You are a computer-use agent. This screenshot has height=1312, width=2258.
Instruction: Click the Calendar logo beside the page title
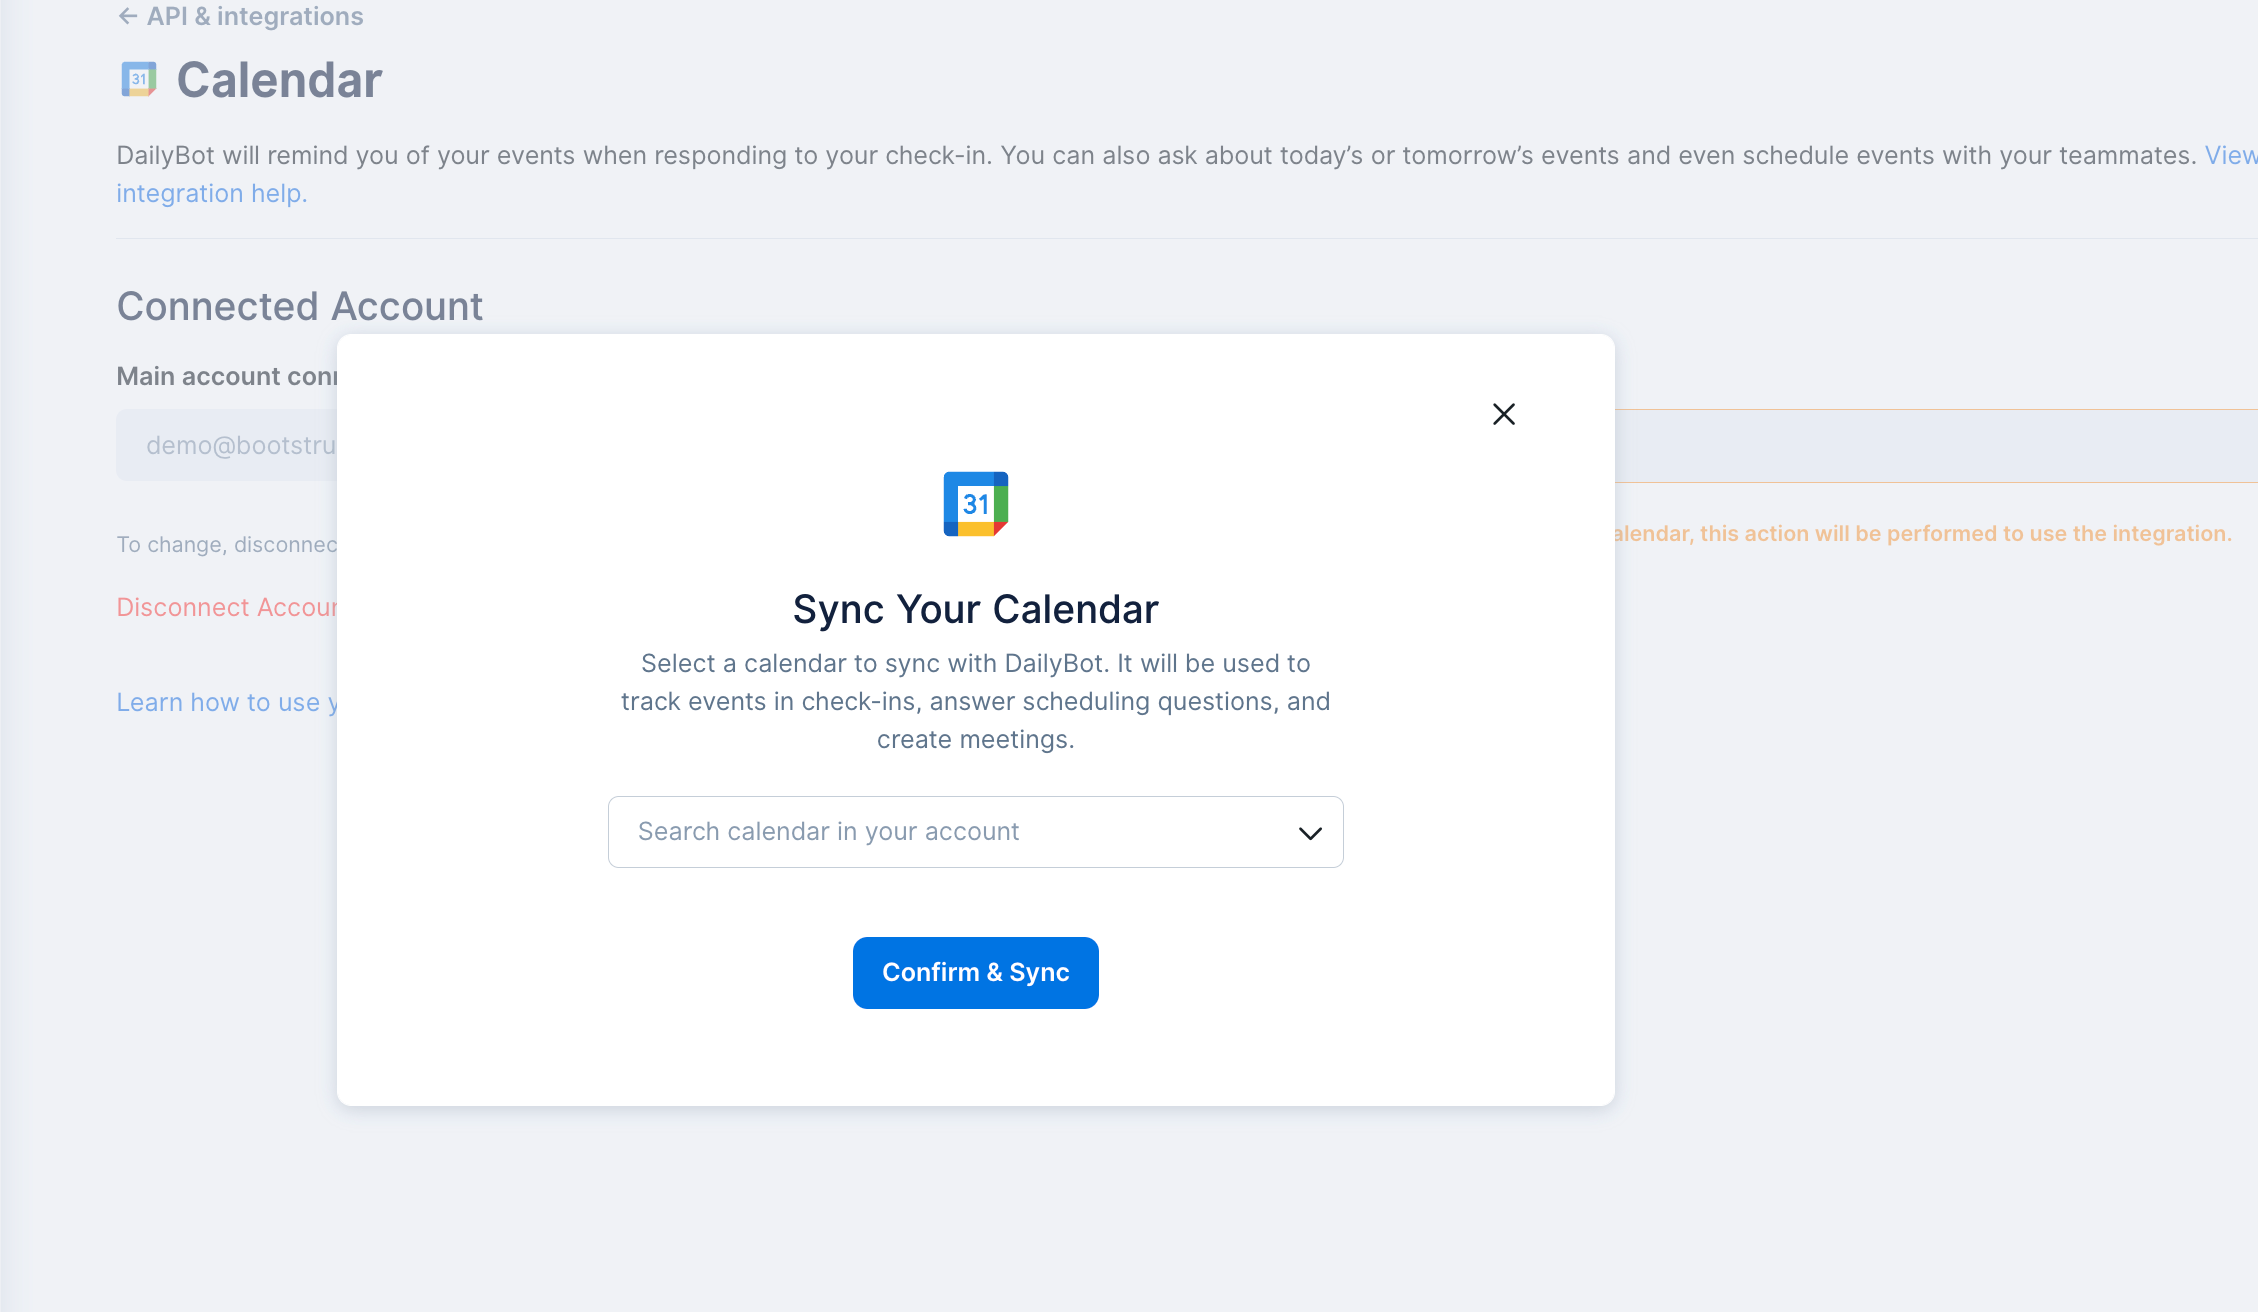click(139, 79)
